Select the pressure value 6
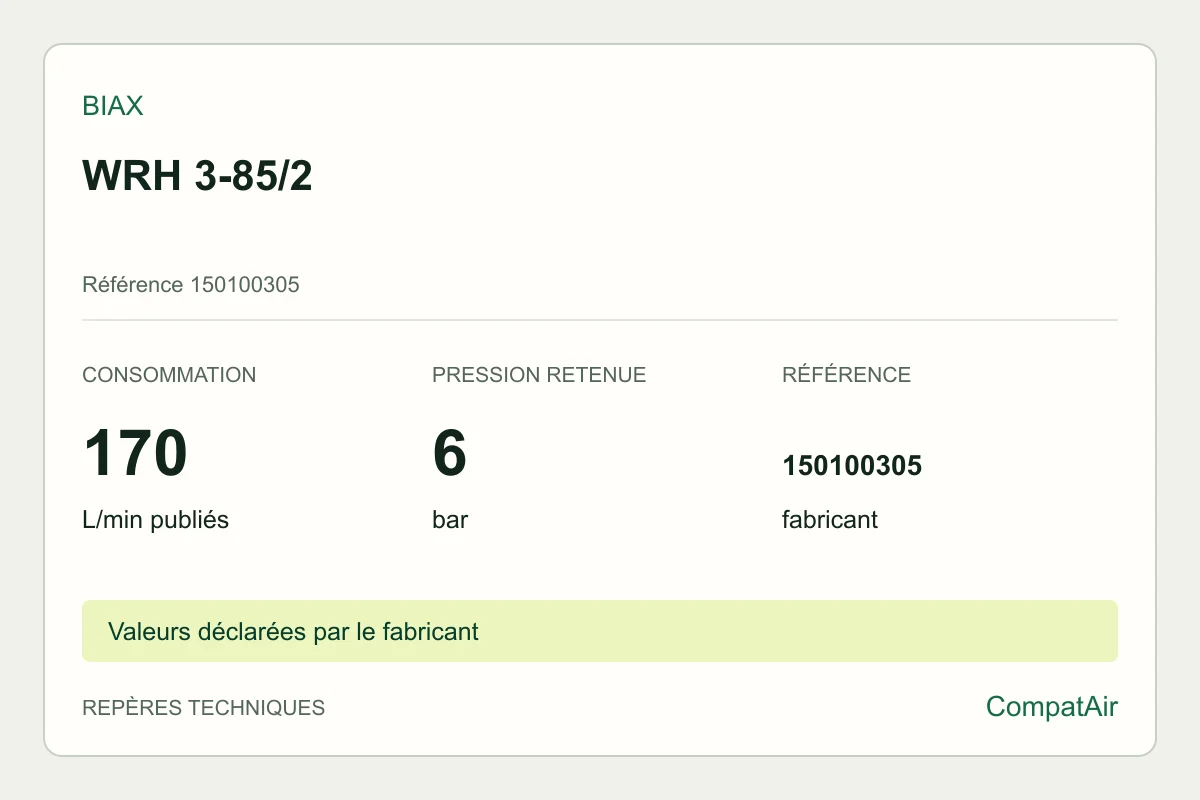 coord(450,453)
